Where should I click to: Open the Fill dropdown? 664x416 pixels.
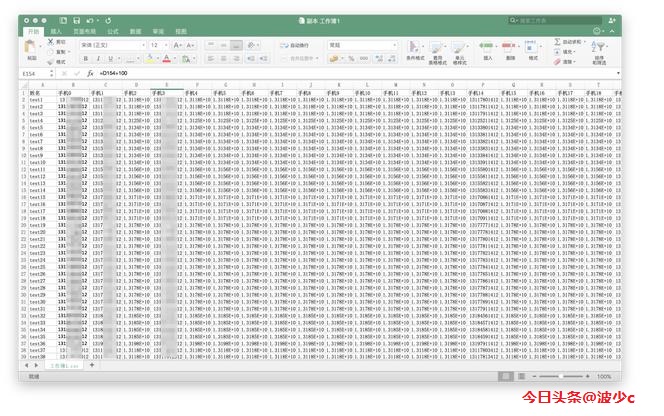coord(565,52)
